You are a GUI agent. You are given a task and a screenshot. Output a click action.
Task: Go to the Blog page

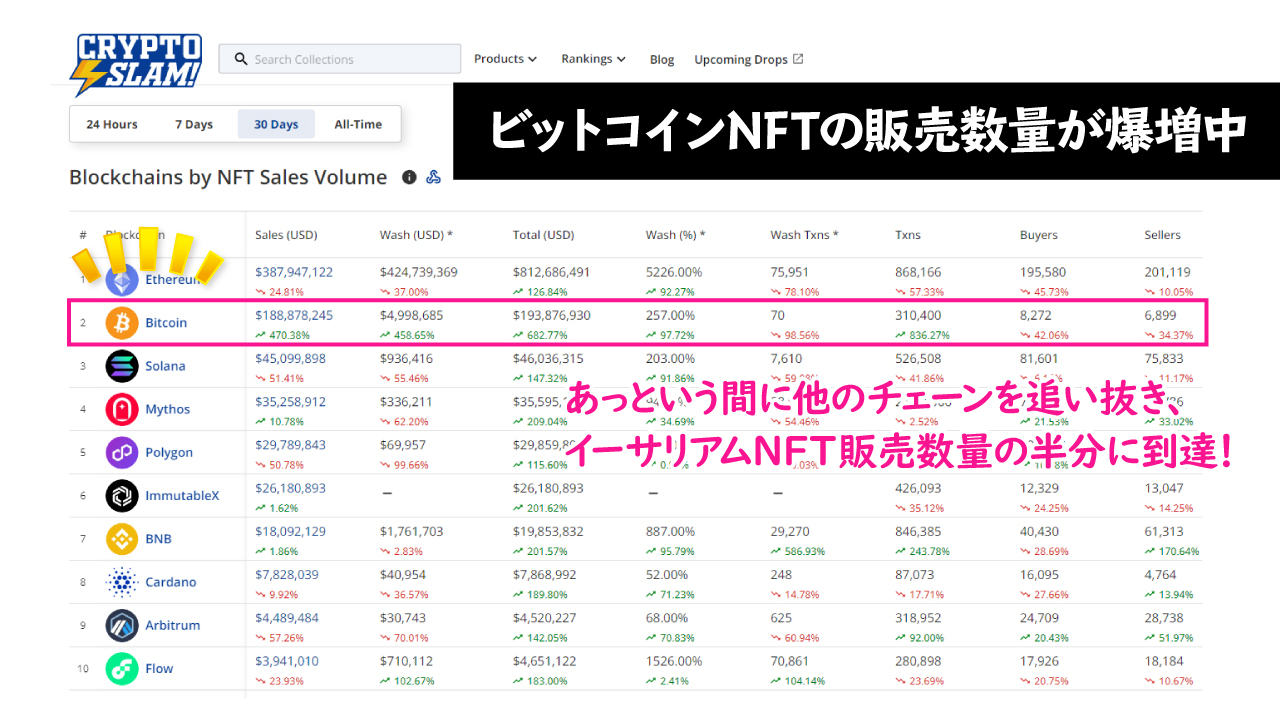click(662, 60)
